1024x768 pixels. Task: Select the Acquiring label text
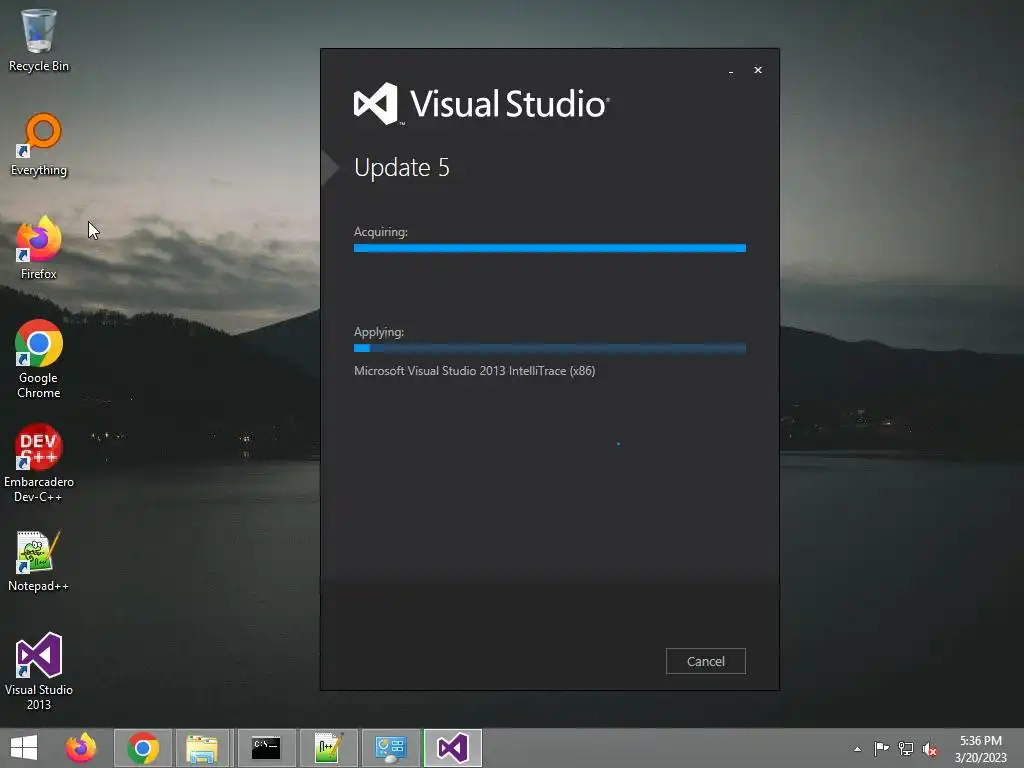pos(381,232)
